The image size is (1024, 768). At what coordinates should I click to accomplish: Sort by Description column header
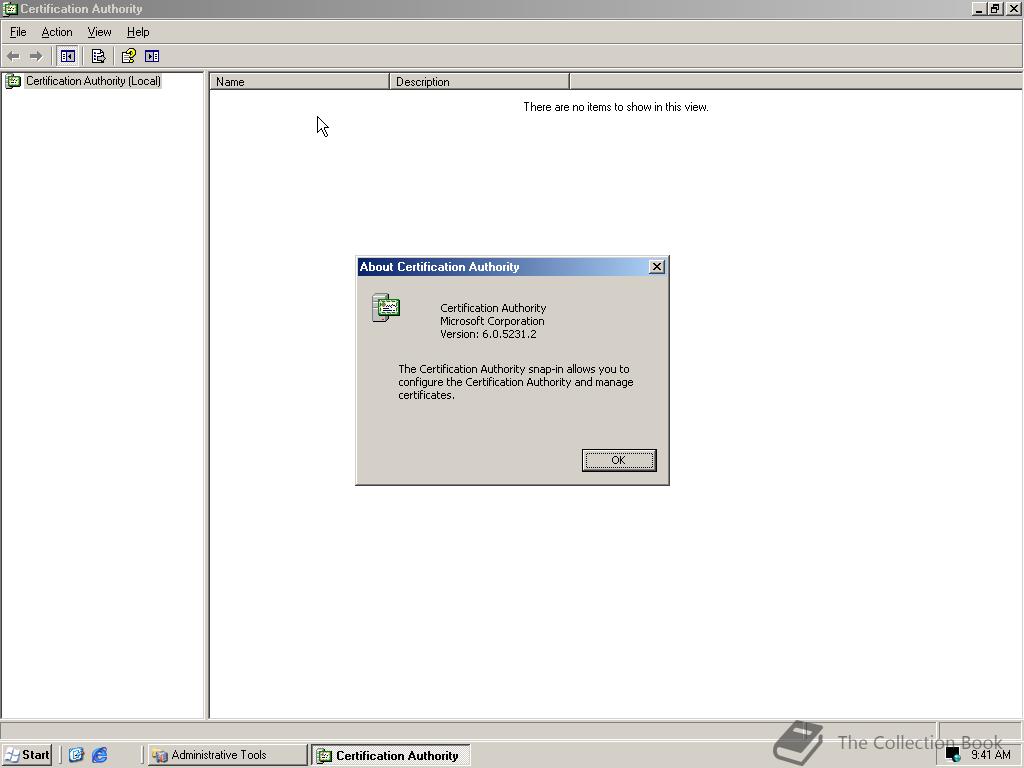click(479, 82)
